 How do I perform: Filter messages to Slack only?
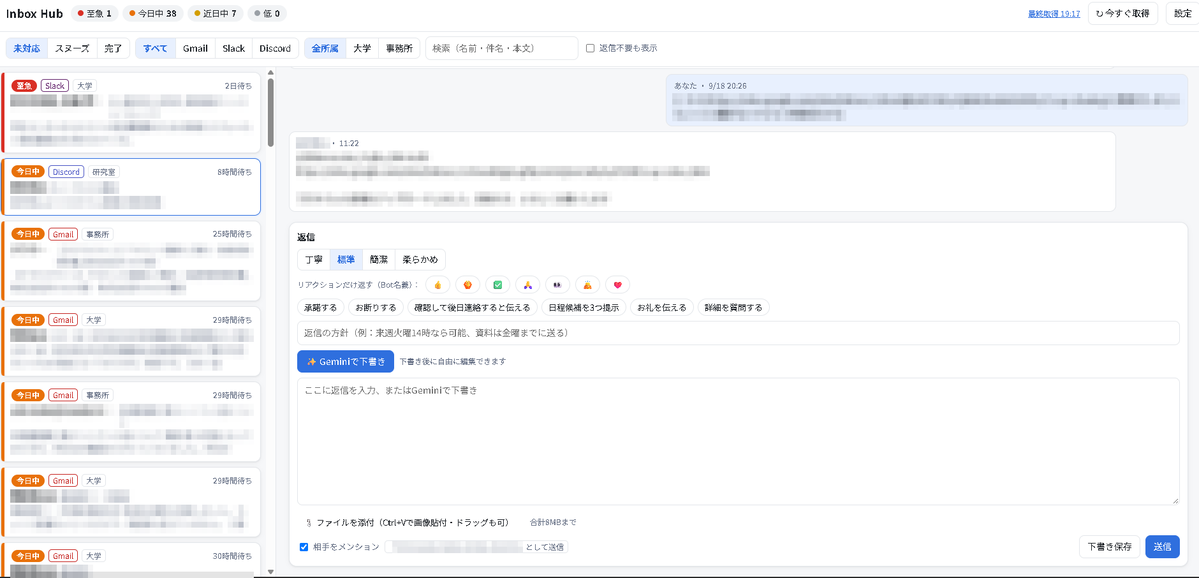pyautogui.click(x=233, y=48)
